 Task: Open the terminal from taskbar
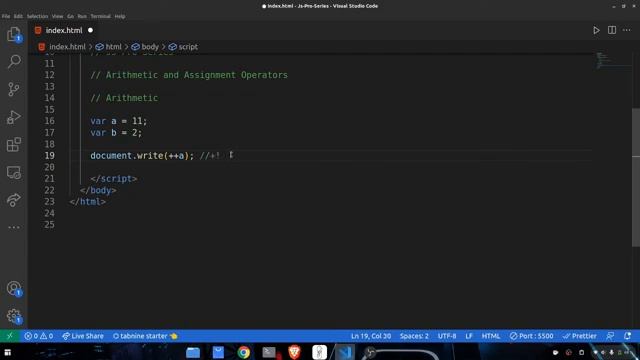[269, 352]
